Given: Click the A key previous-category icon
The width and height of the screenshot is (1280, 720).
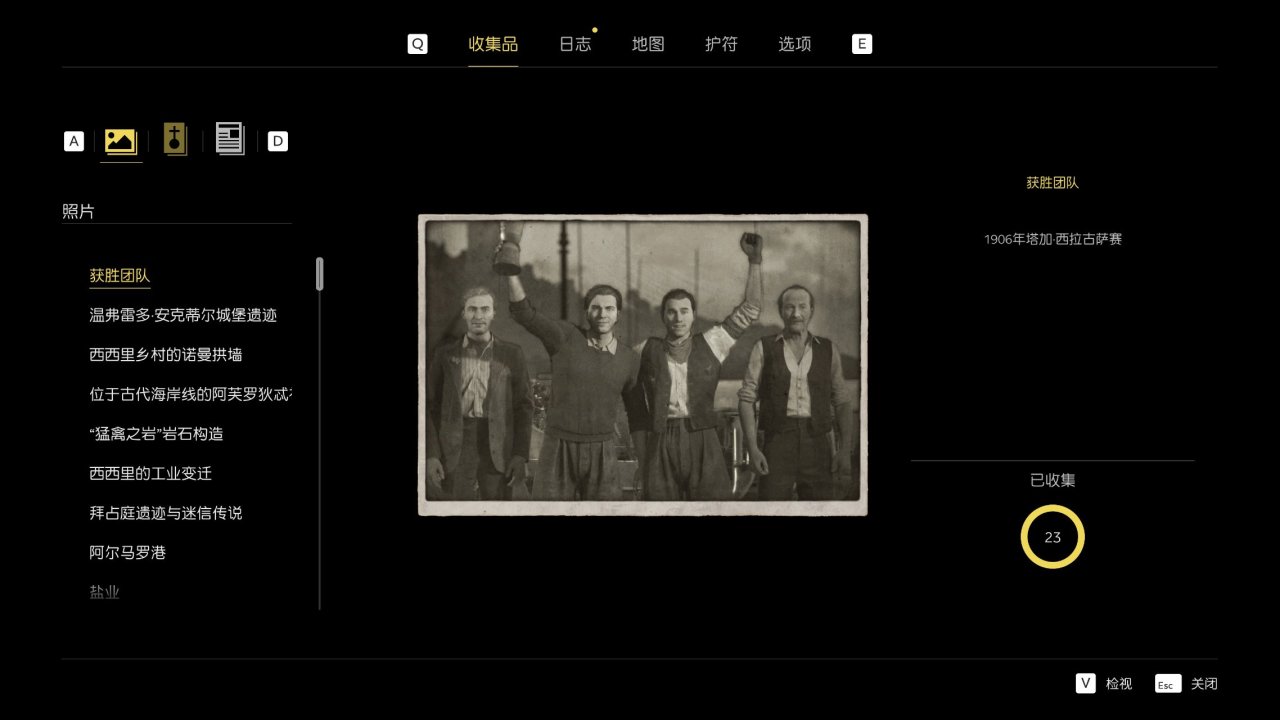Looking at the screenshot, I should pos(74,141).
